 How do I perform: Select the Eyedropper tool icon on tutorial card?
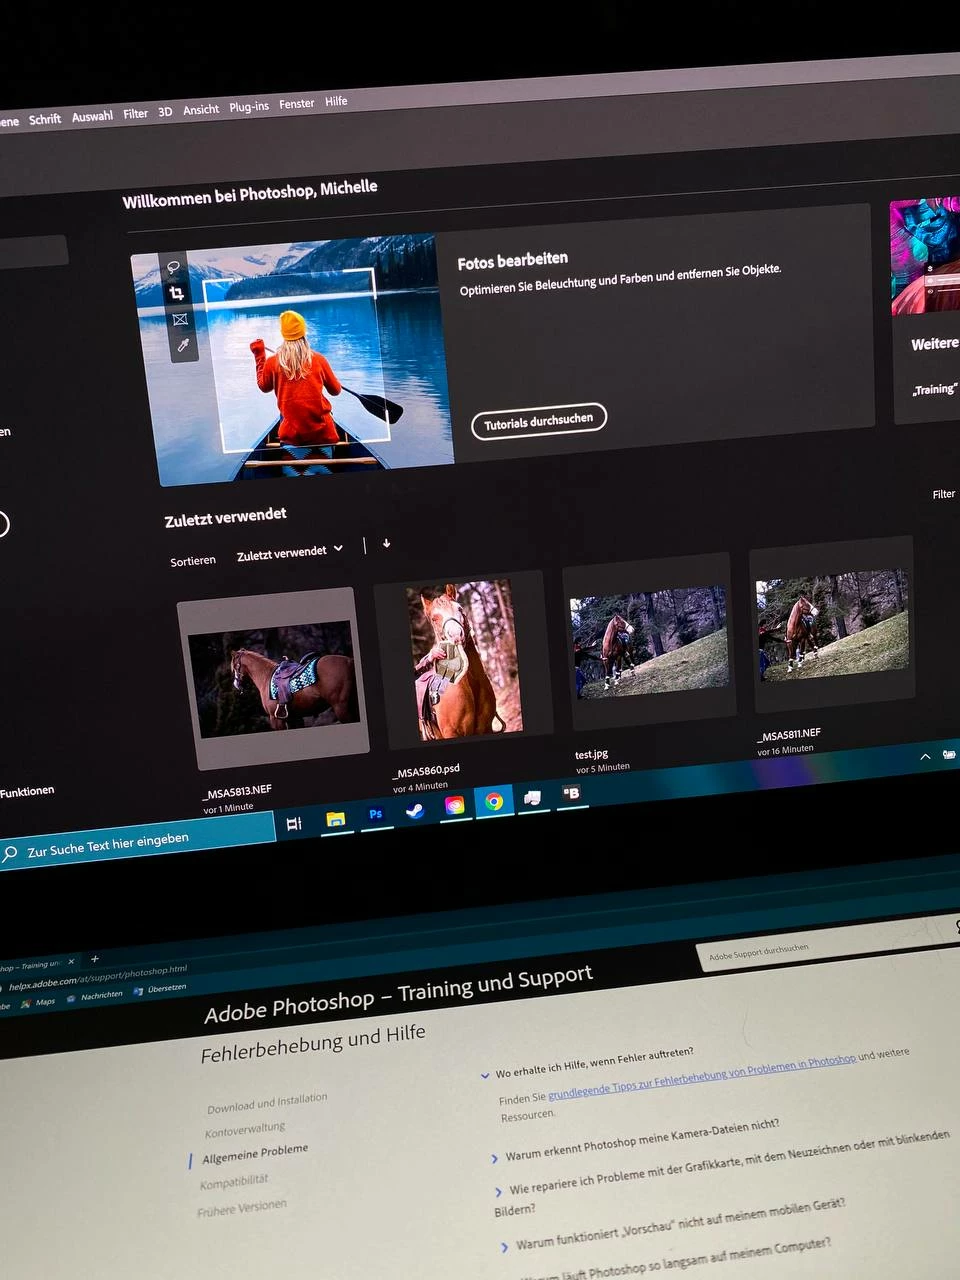click(x=183, y=346)
